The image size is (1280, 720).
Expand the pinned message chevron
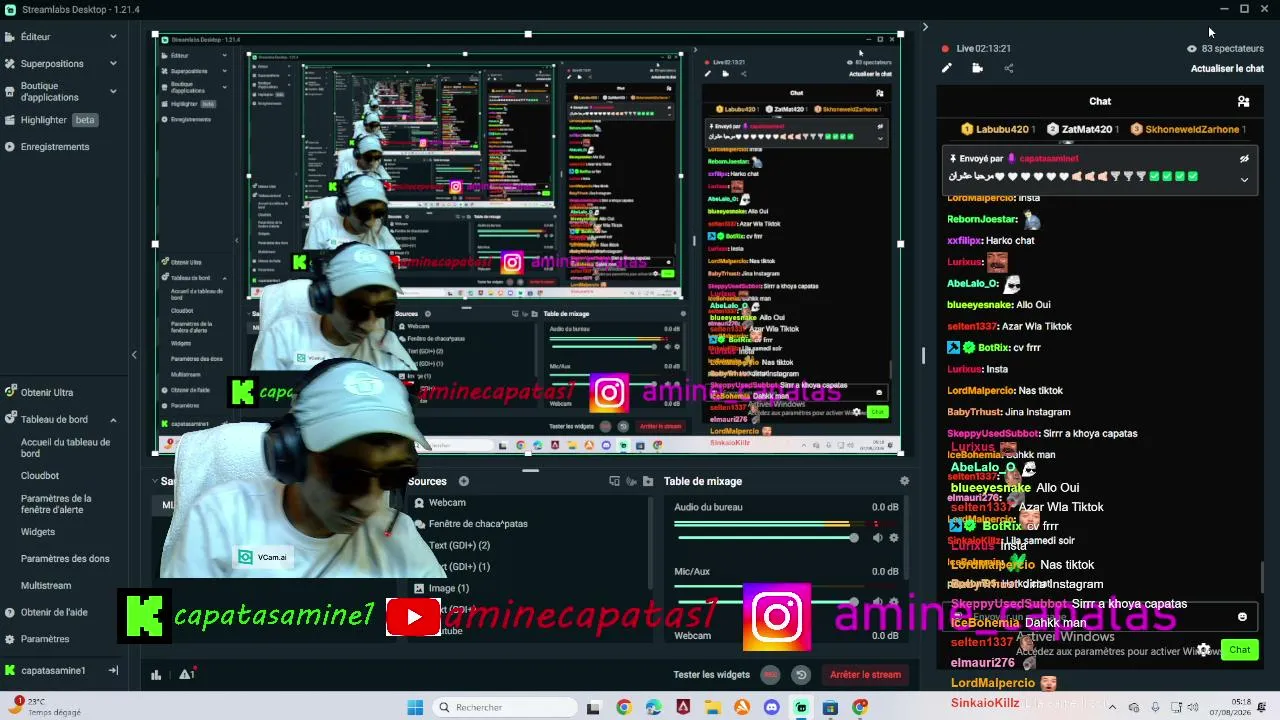[x=1244, y=180]
